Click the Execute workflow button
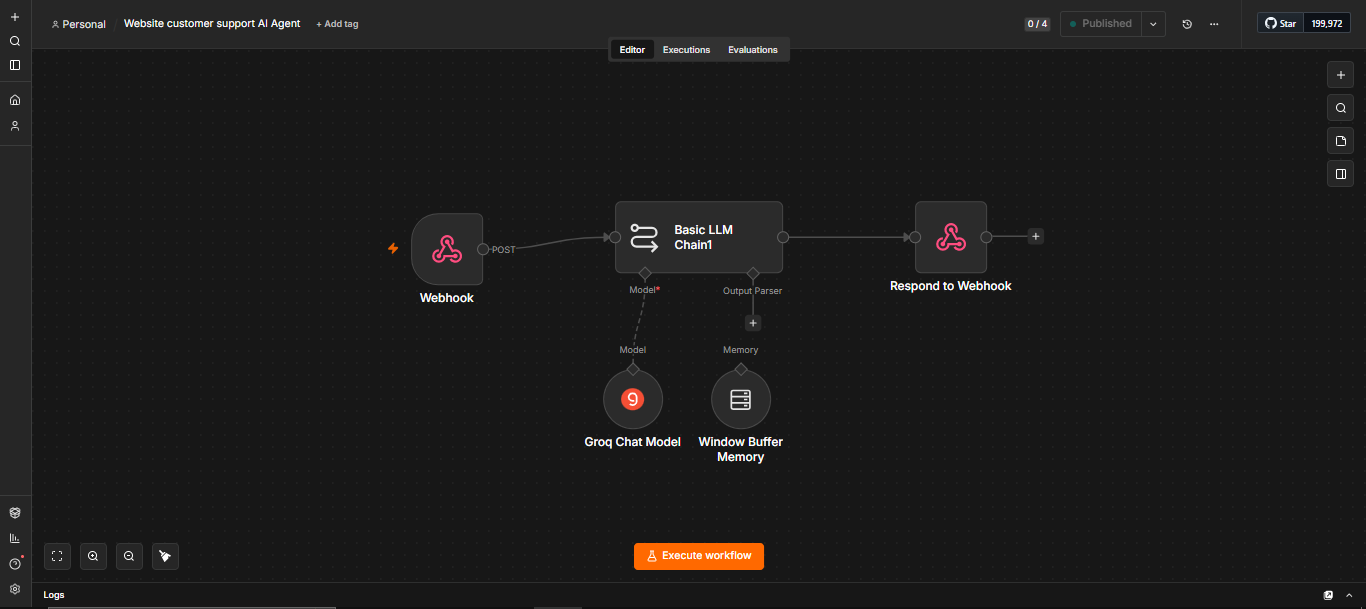 (699, 556)
